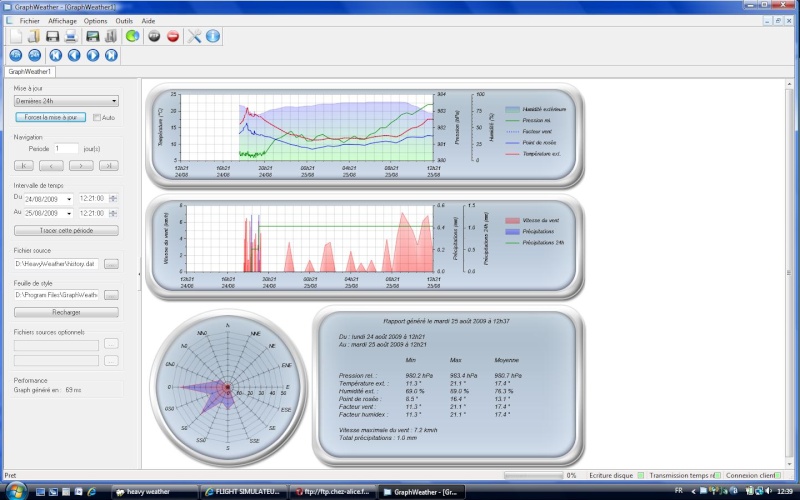
Task: Jump to last period with blue toolbar icon
Action: (111, 55)
